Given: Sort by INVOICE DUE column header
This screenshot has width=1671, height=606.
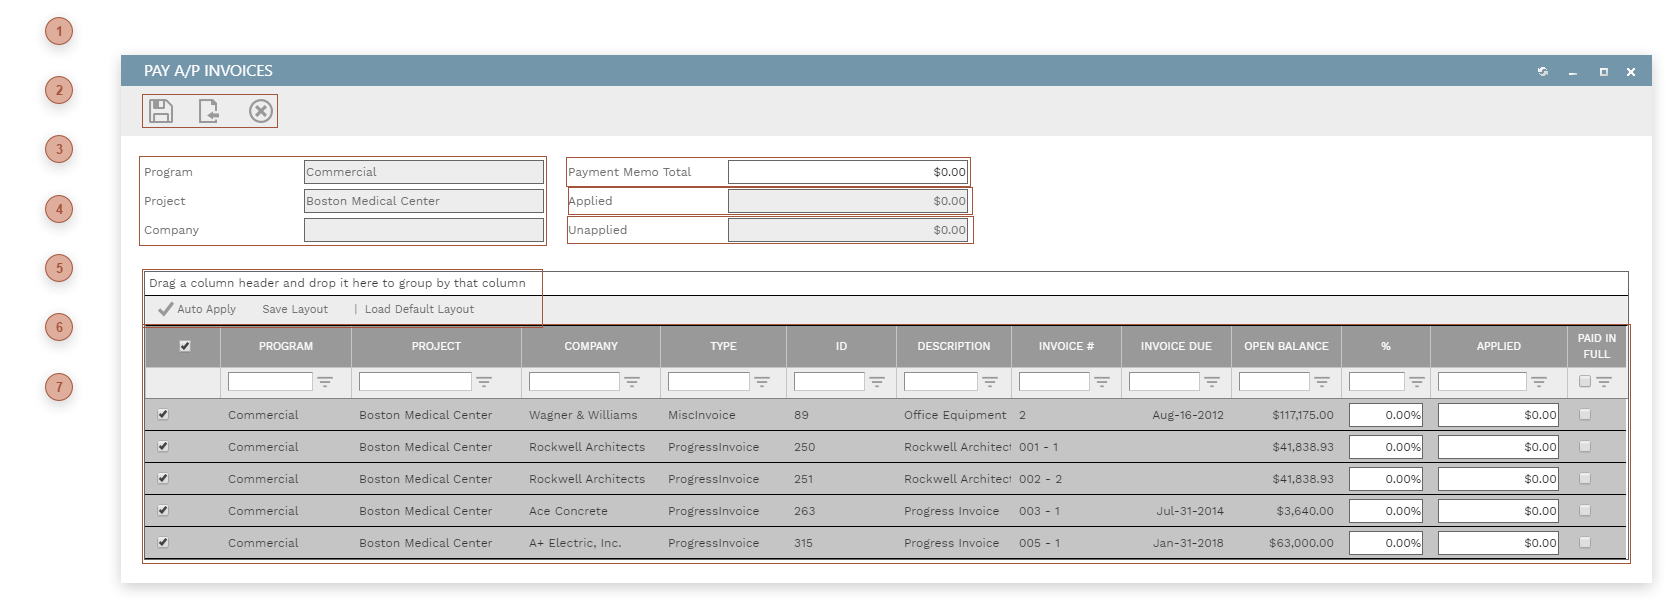Looking at the screenshot, I should coord(1176,346).
